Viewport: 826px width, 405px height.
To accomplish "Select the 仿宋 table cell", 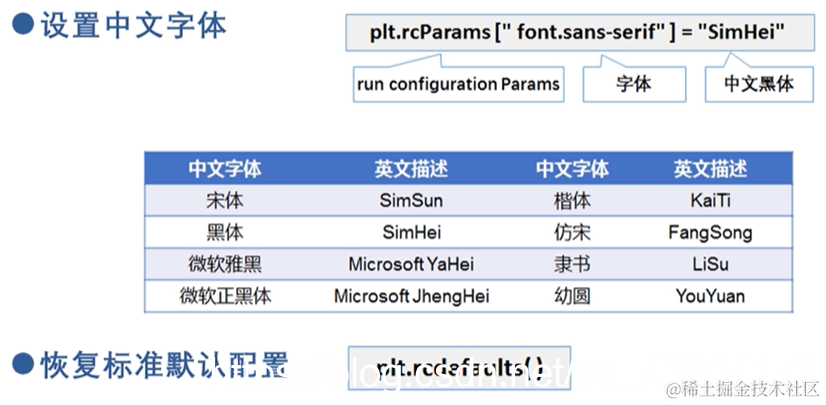I will [x=573, y=232].
